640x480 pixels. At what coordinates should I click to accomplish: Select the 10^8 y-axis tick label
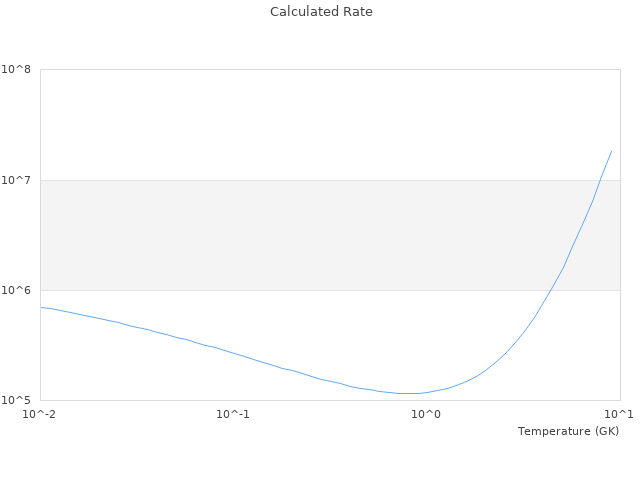coord(17,69)
